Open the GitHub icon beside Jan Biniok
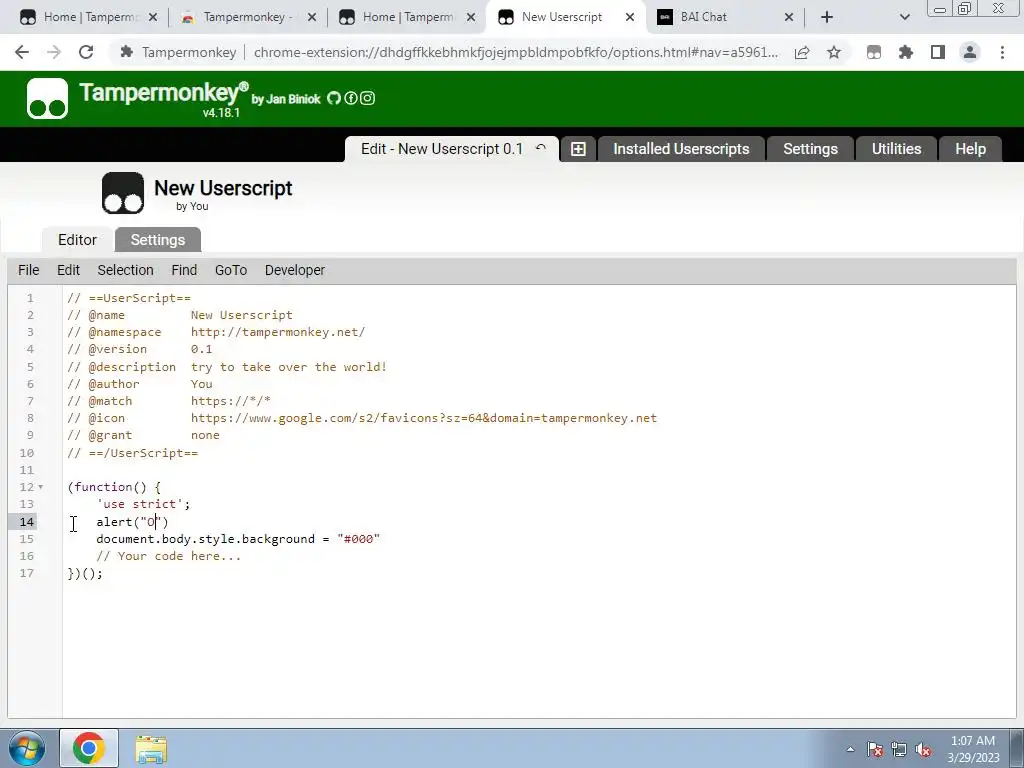The width and height of the screenshot is (1024, 768). pos(334,98)
